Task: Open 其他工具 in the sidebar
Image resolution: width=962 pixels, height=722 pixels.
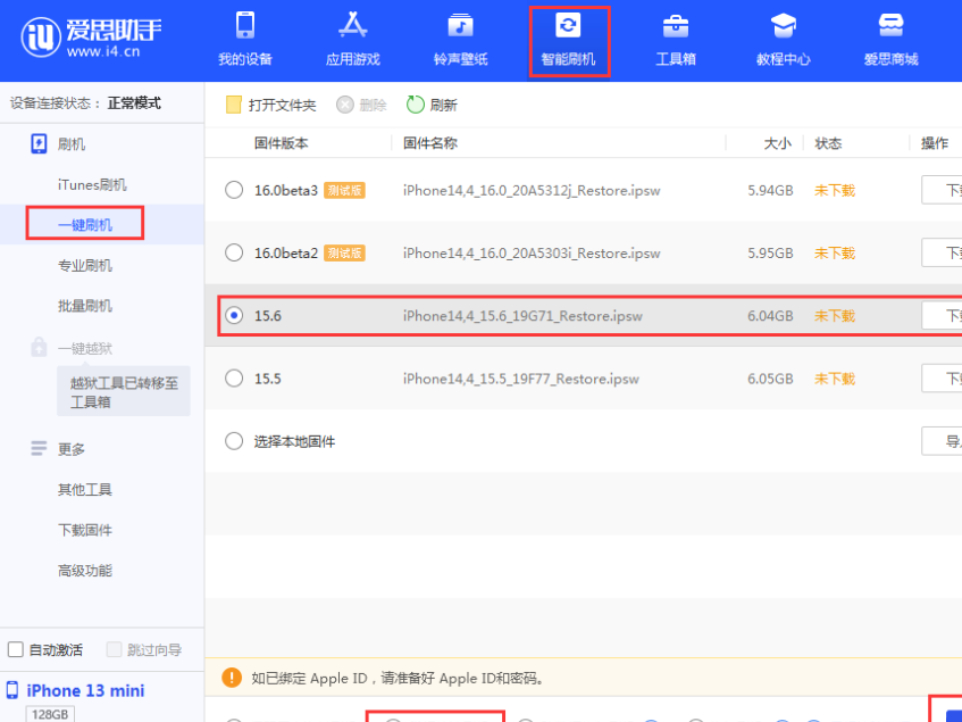Action: click(x=85, y=490)
